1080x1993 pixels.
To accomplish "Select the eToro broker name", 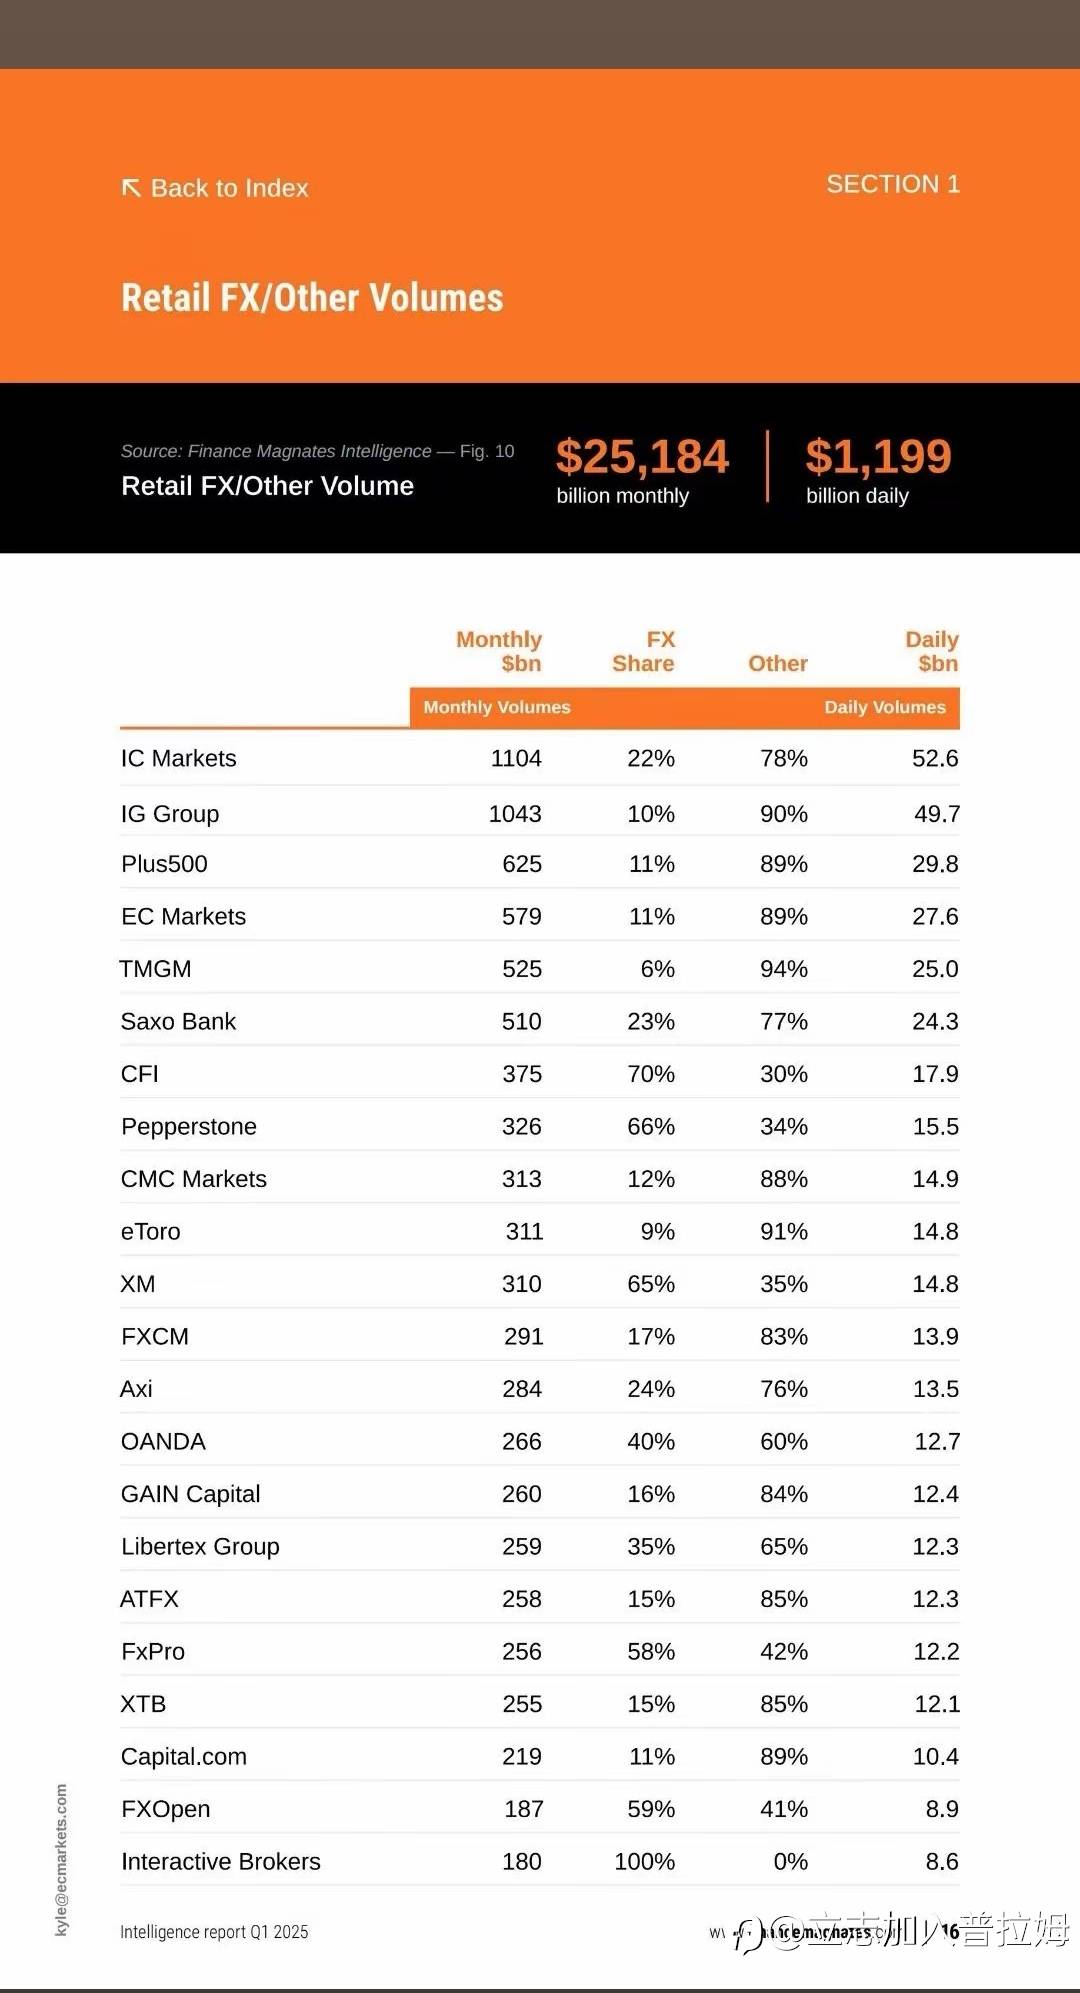I will pos(151,1231).
